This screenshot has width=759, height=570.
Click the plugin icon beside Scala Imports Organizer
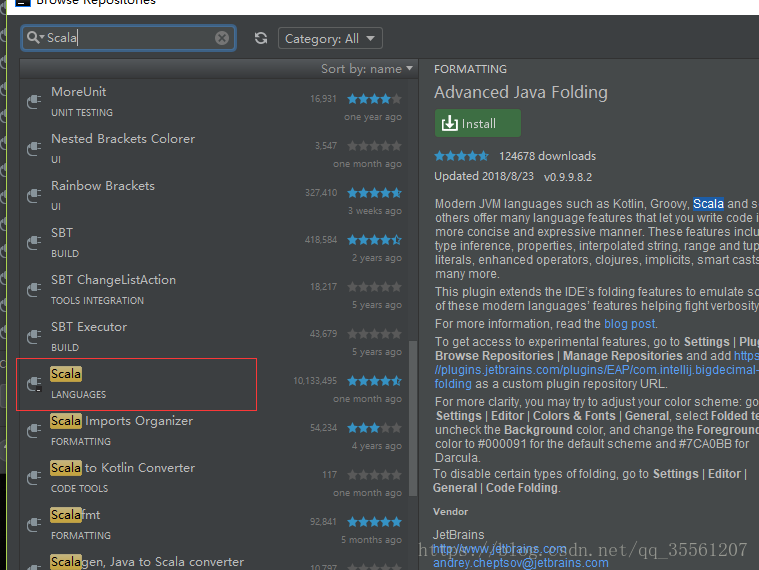tap(34, 430)
